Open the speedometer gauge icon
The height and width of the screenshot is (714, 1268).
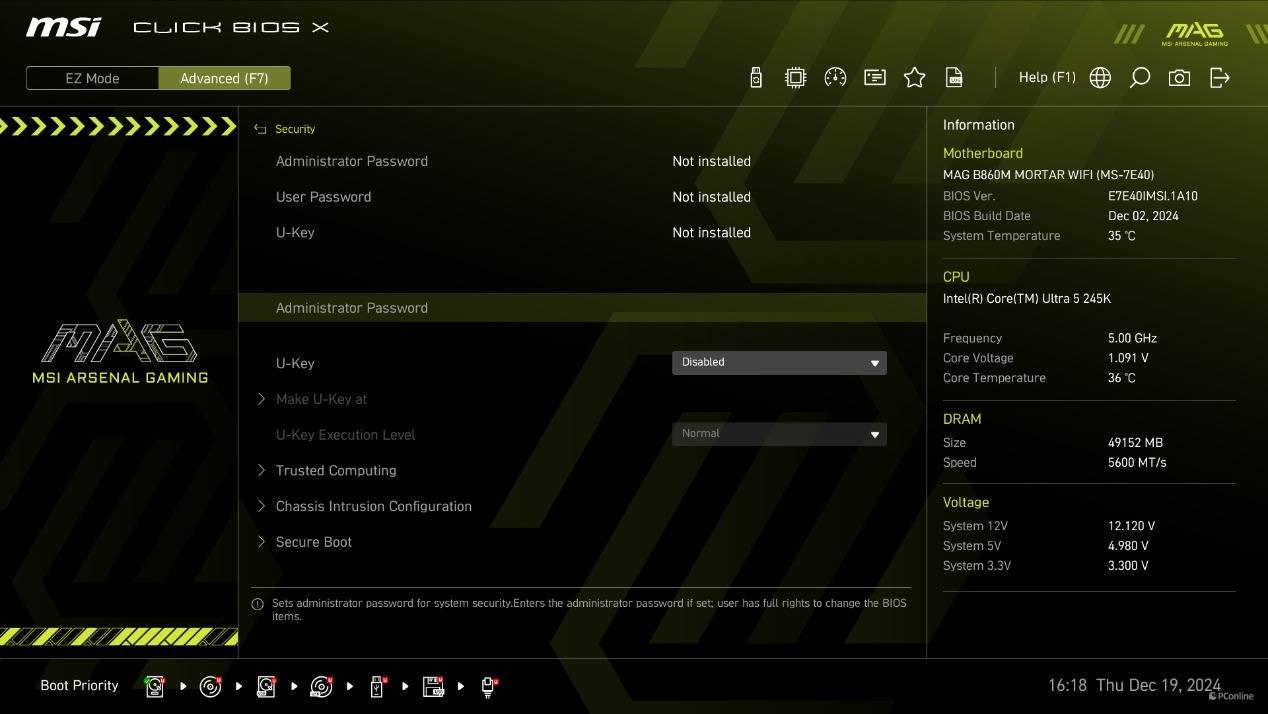835,78
